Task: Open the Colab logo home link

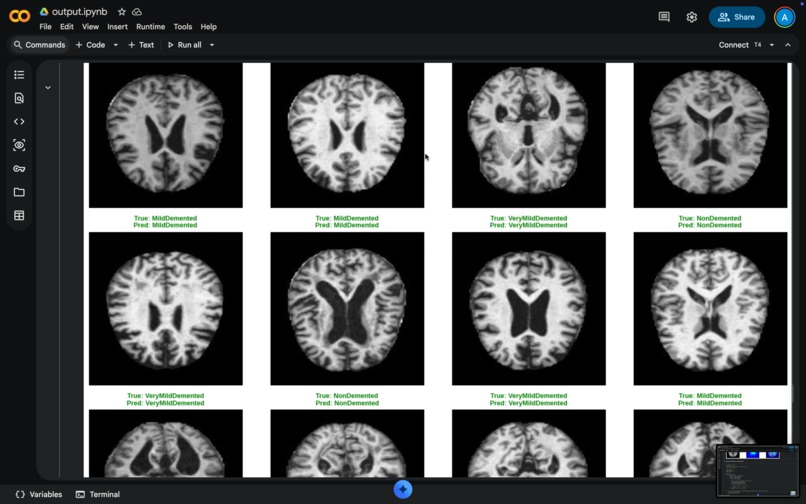Action: [20, 16]
